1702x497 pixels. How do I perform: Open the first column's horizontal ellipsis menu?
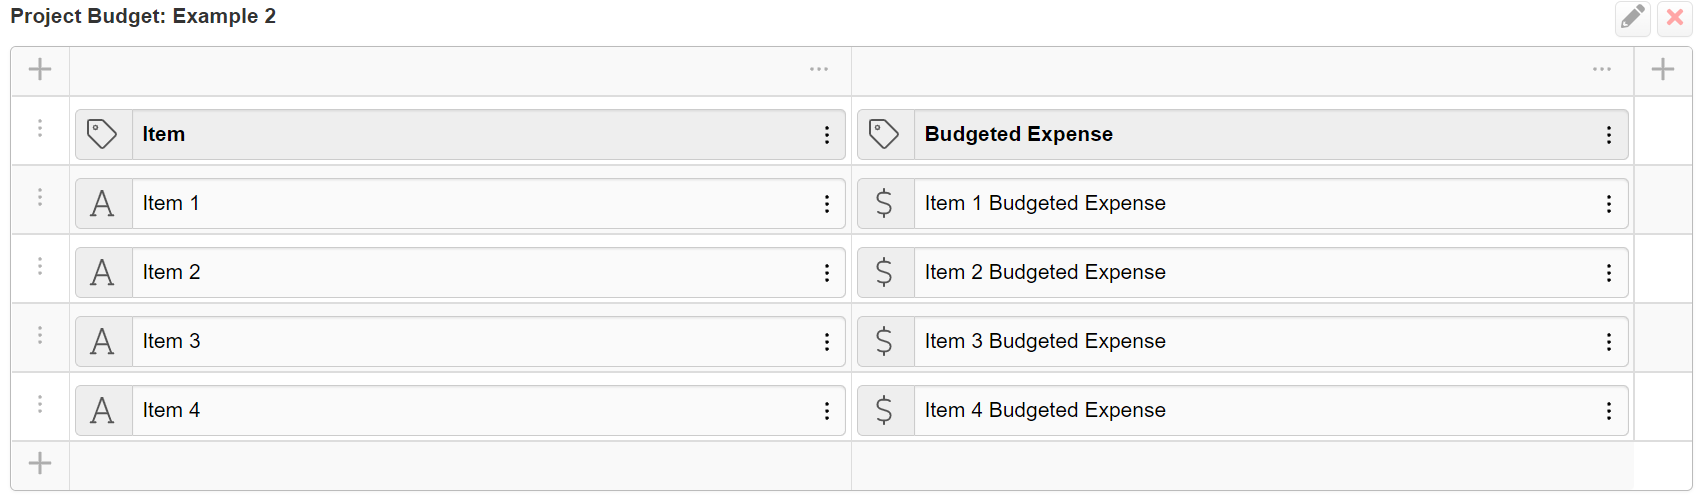point(819,69)
